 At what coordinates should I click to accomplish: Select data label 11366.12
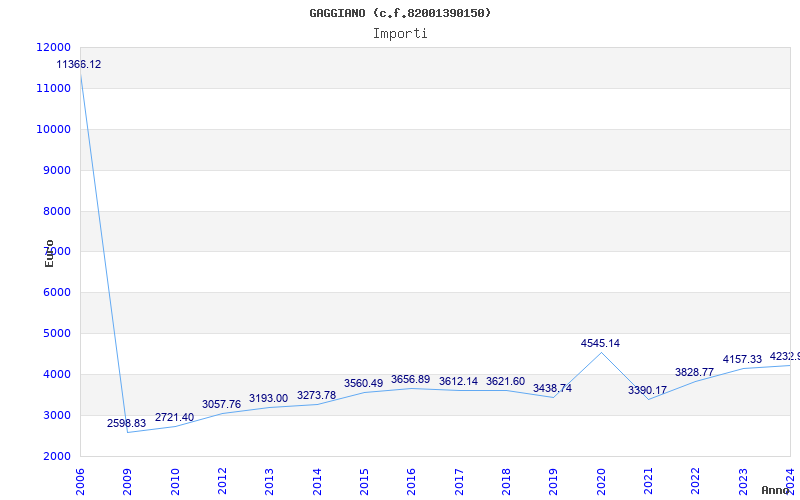pos(79,64)
